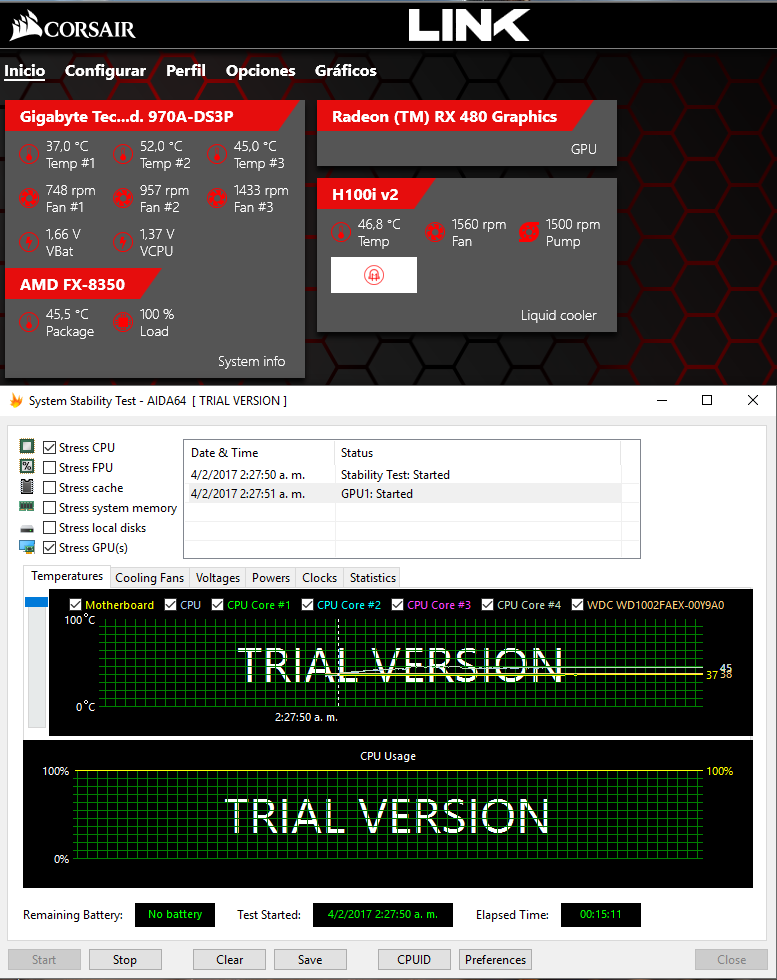Click the Fan #1 rpm fan icon
The height and width of the screenshot is (980, 777).
pyautogui.click(x=30, y=198)
